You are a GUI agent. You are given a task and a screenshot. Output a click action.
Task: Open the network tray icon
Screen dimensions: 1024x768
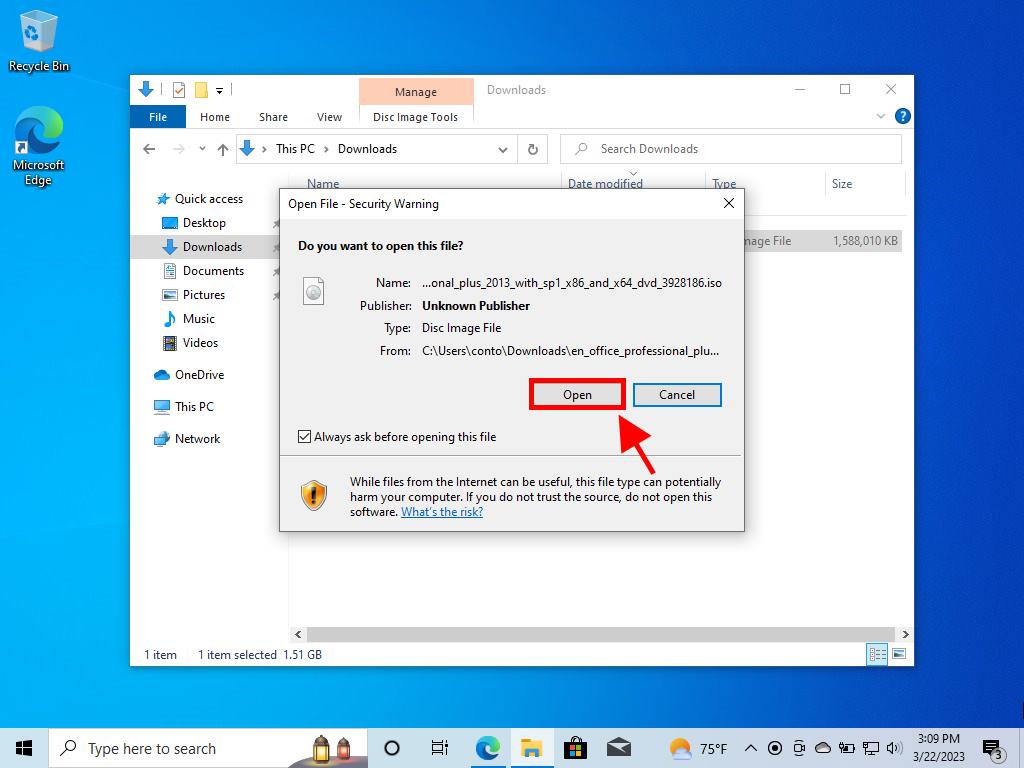[x=871, y=748]
